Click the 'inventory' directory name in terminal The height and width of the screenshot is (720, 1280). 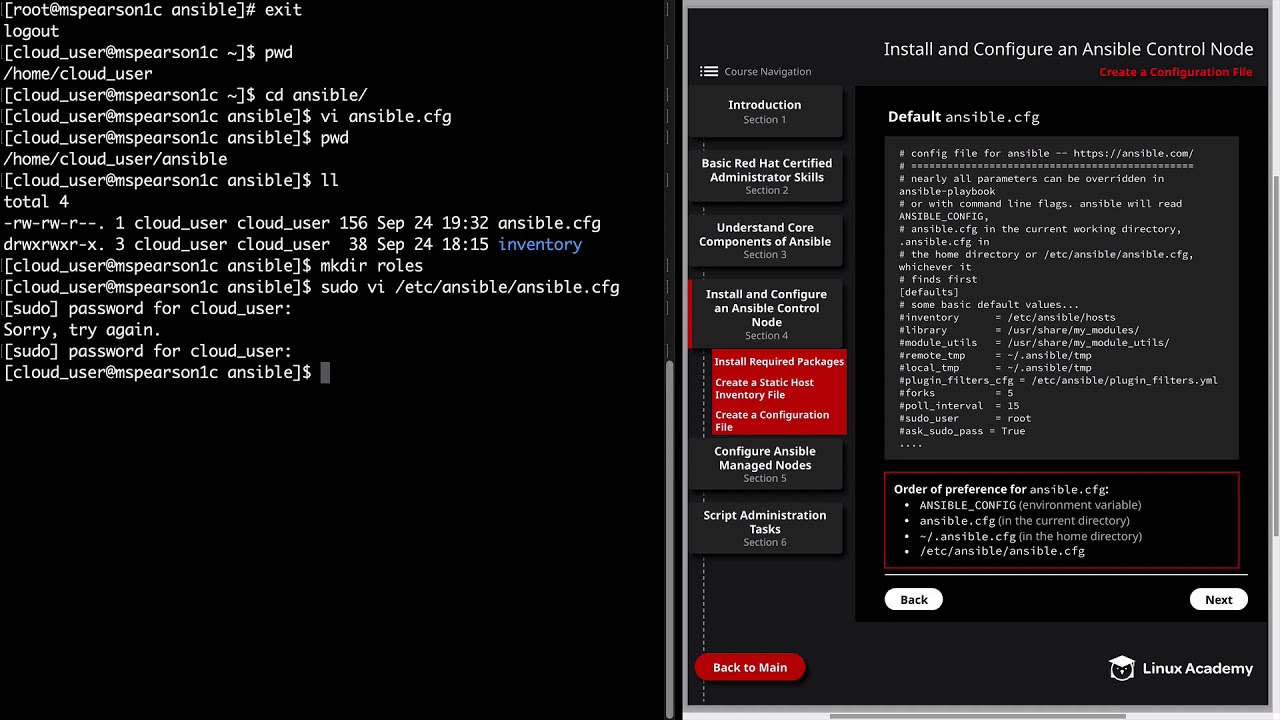pyautogui.click(x=540, y=245)
